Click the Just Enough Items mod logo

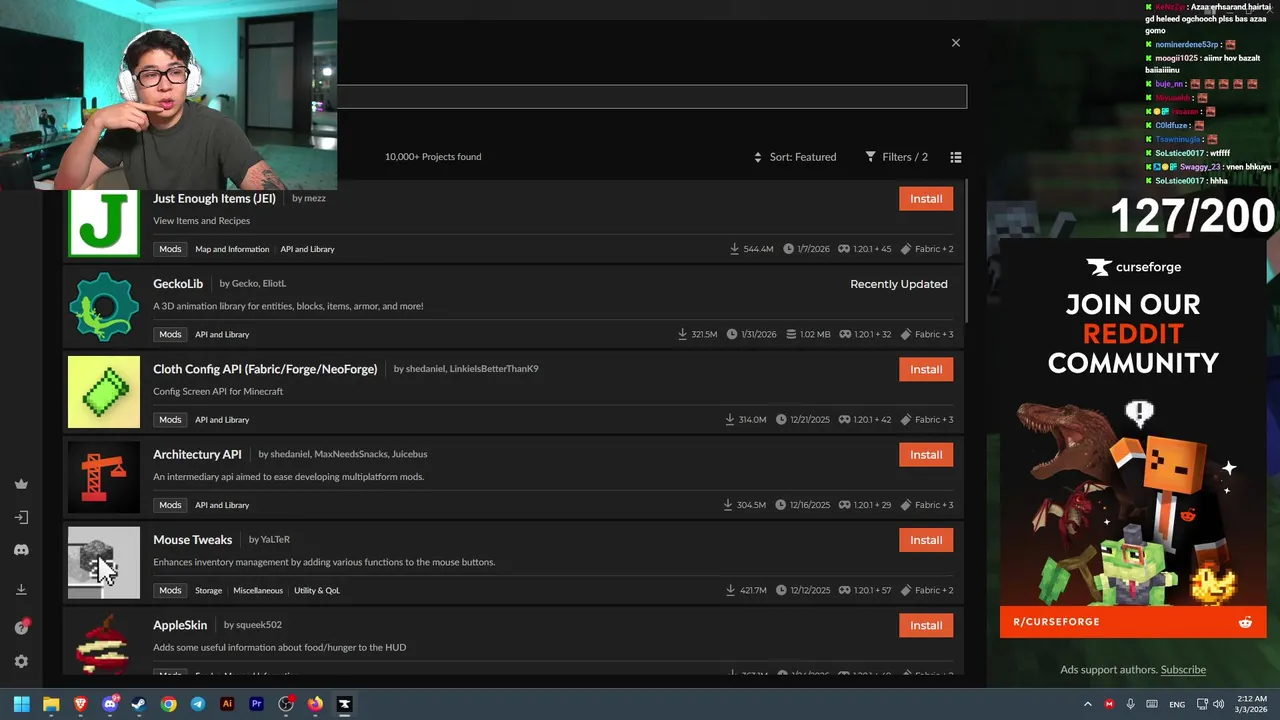coord(104,222)
